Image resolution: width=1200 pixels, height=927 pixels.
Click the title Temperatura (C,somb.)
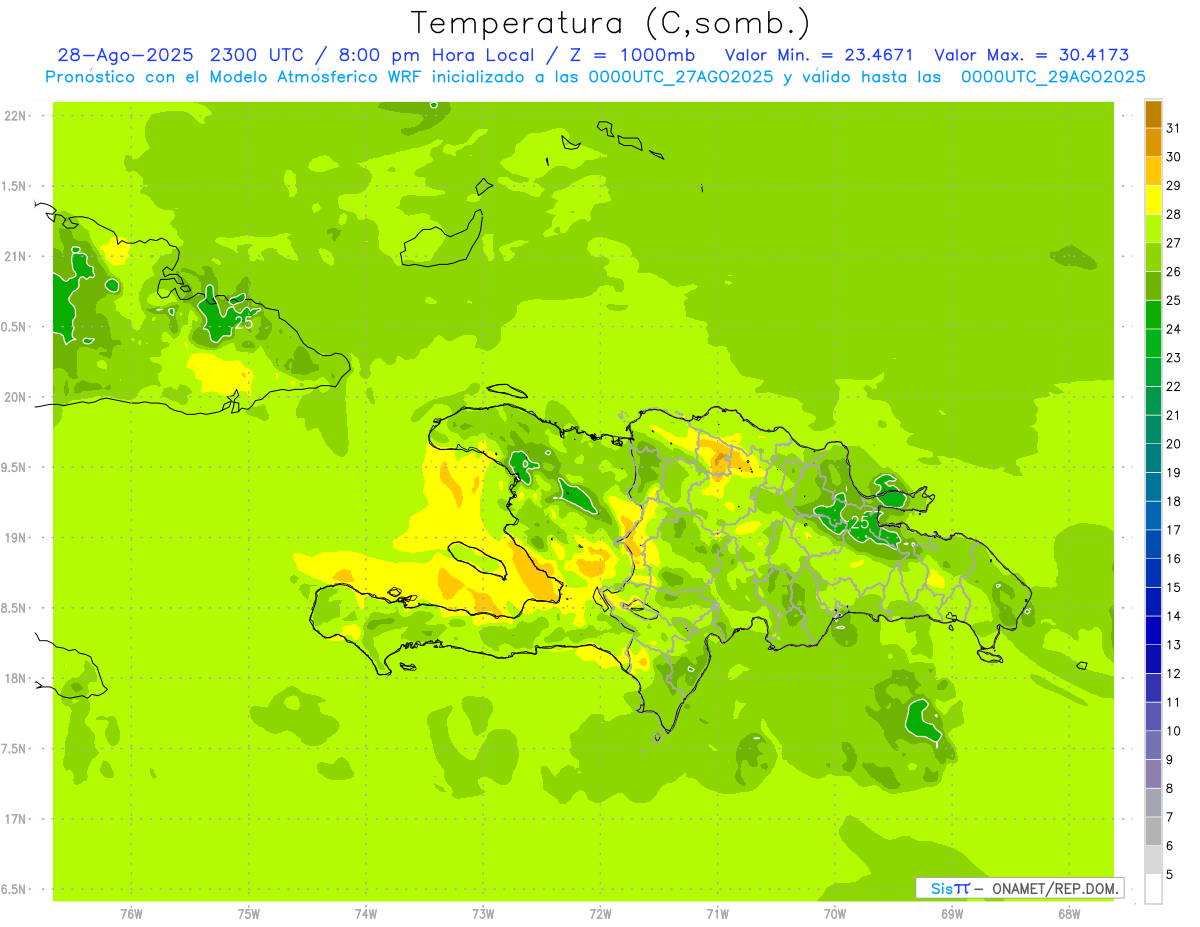pyautogui.click(x=610, y=22)
